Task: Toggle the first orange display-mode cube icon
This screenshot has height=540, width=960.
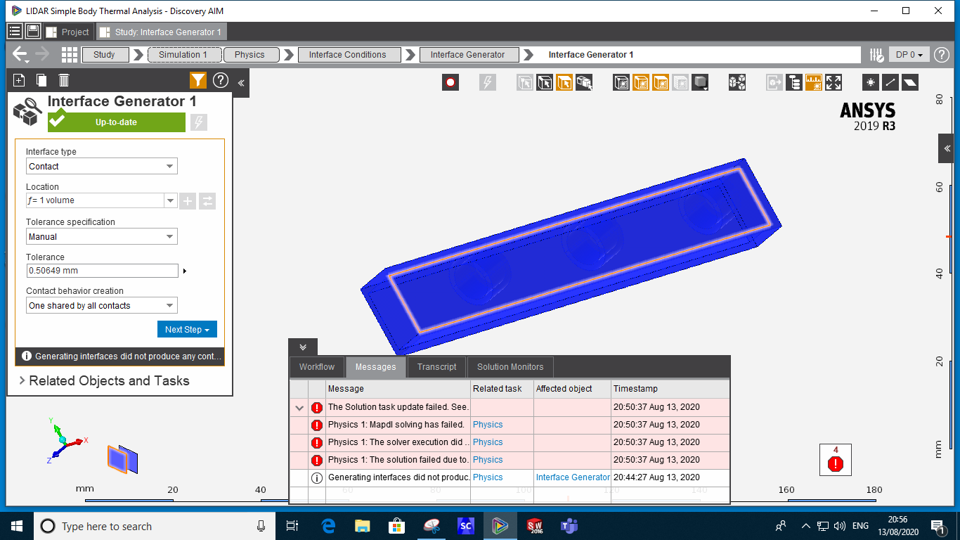Action: click(640, 82)
